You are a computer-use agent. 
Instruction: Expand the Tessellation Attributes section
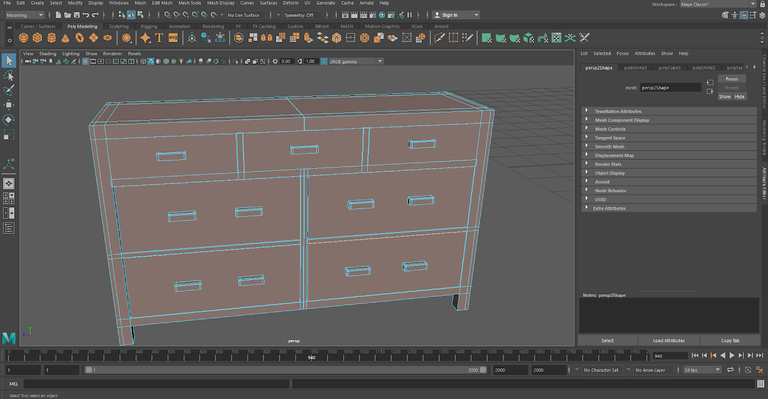(669, 111)
